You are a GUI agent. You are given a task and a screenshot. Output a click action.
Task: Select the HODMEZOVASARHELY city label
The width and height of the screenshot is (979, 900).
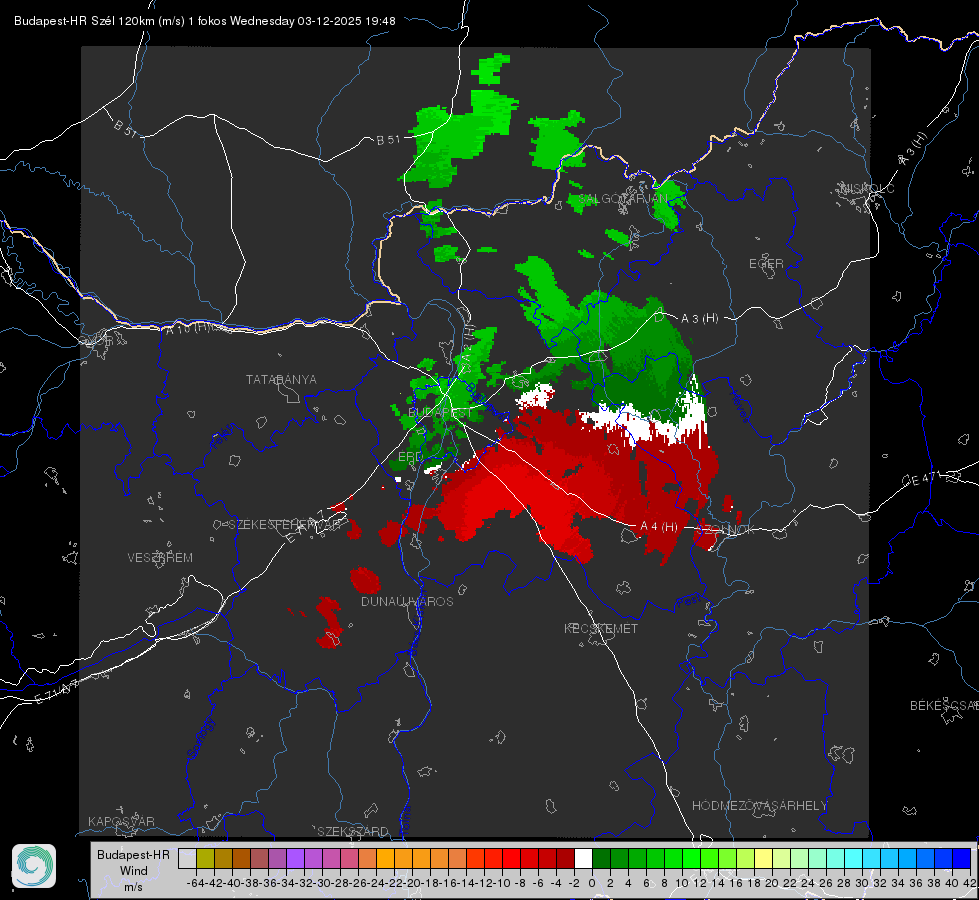coord(760,806)
